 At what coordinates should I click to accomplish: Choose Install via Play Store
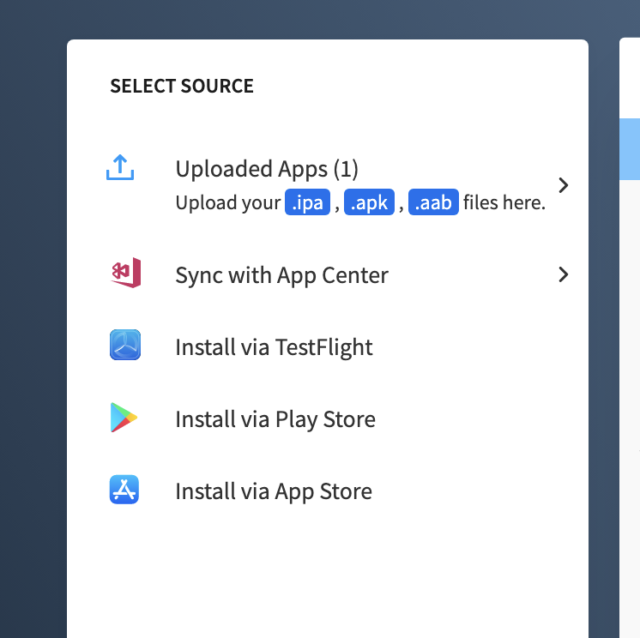(327, 419)
